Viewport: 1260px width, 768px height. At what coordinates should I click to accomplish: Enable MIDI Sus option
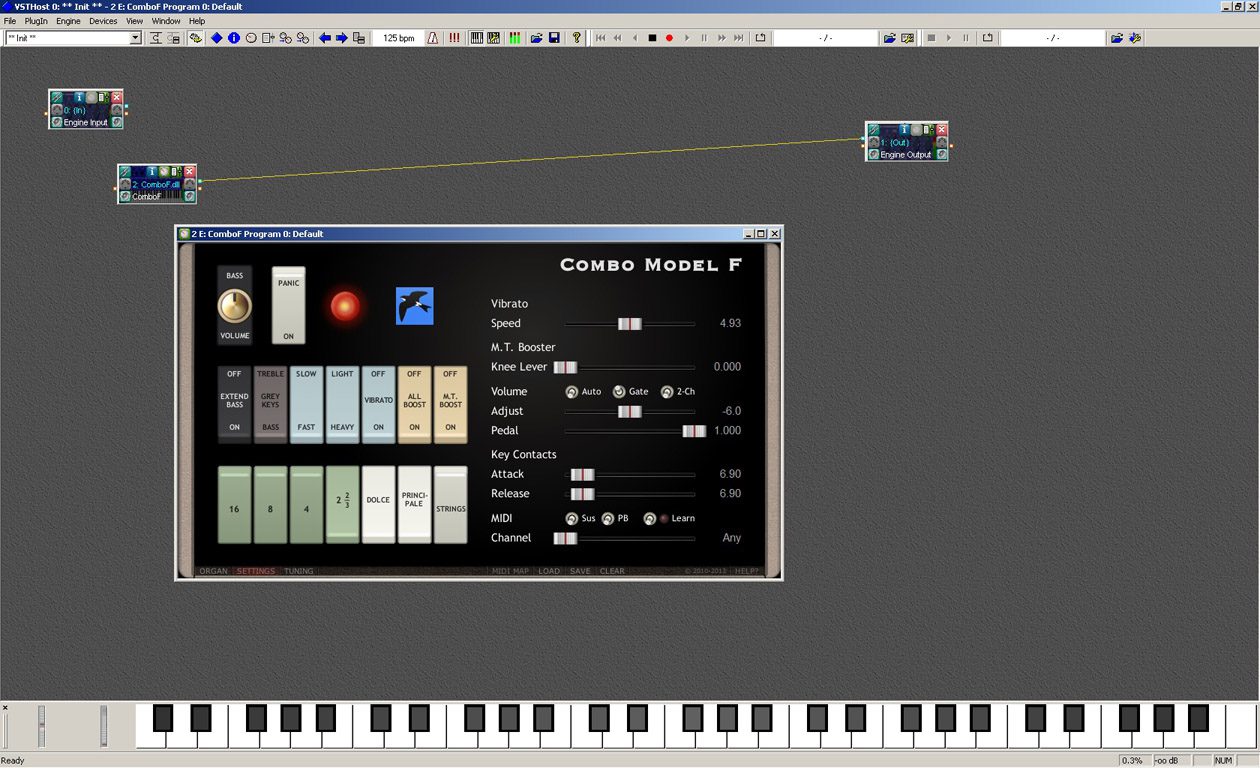[x=572, y=519]
